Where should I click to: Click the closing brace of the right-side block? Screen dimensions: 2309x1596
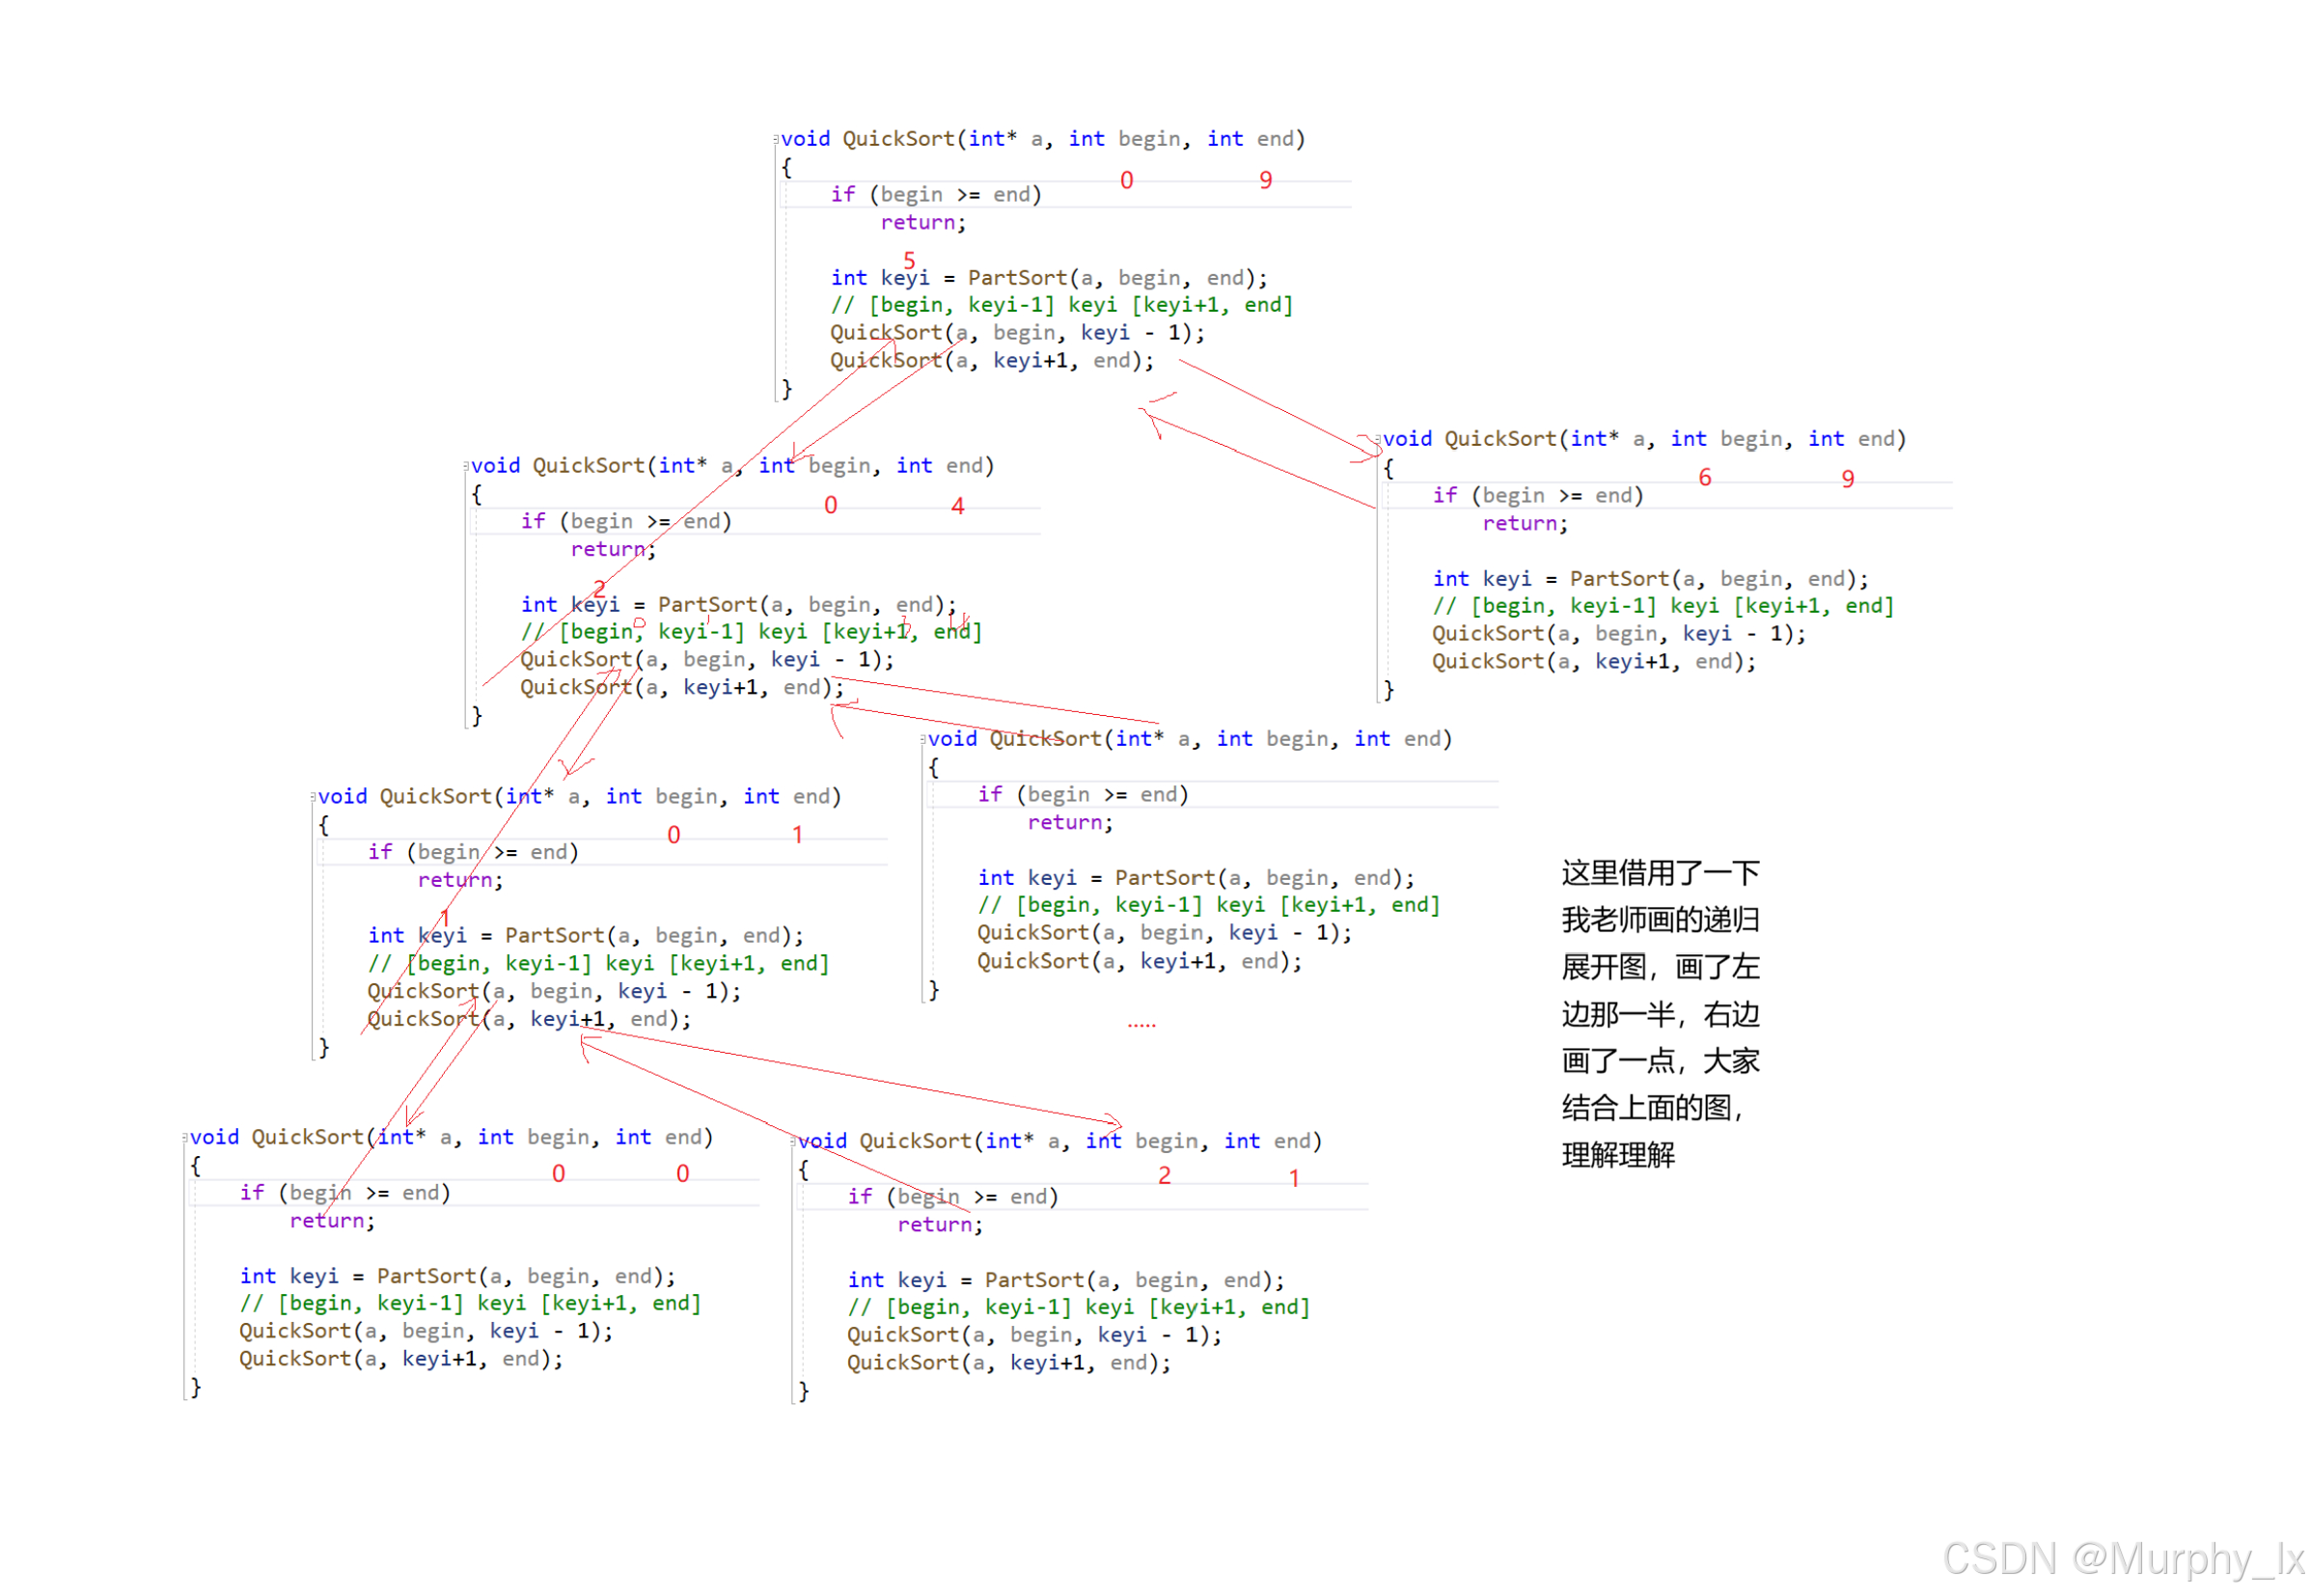pyautogui.click(x=1388, y=689)
